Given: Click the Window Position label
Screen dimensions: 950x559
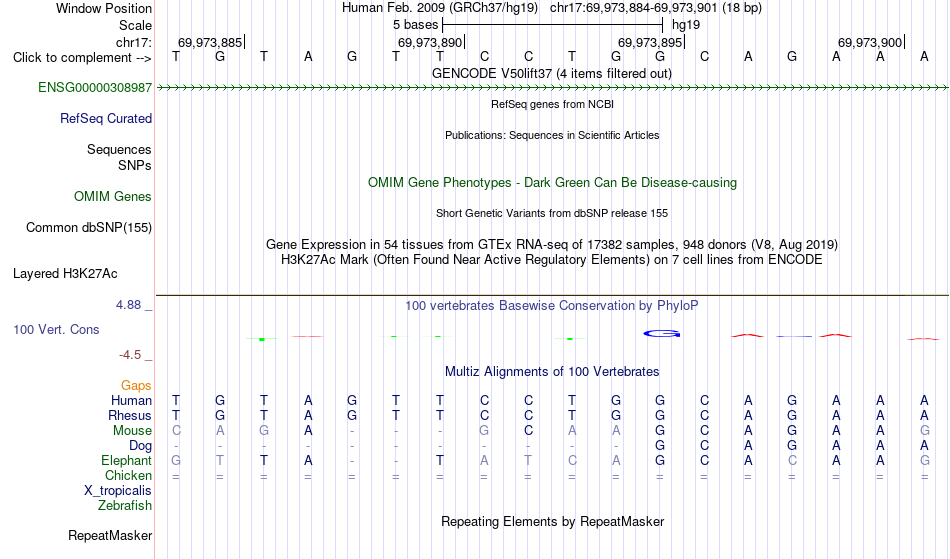Looking at the screenshot, I should coord(104,8).
